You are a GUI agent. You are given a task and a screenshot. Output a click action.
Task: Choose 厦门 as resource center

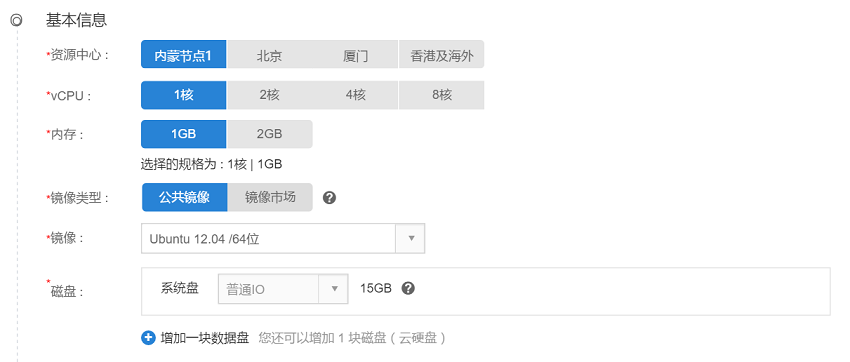355,55
